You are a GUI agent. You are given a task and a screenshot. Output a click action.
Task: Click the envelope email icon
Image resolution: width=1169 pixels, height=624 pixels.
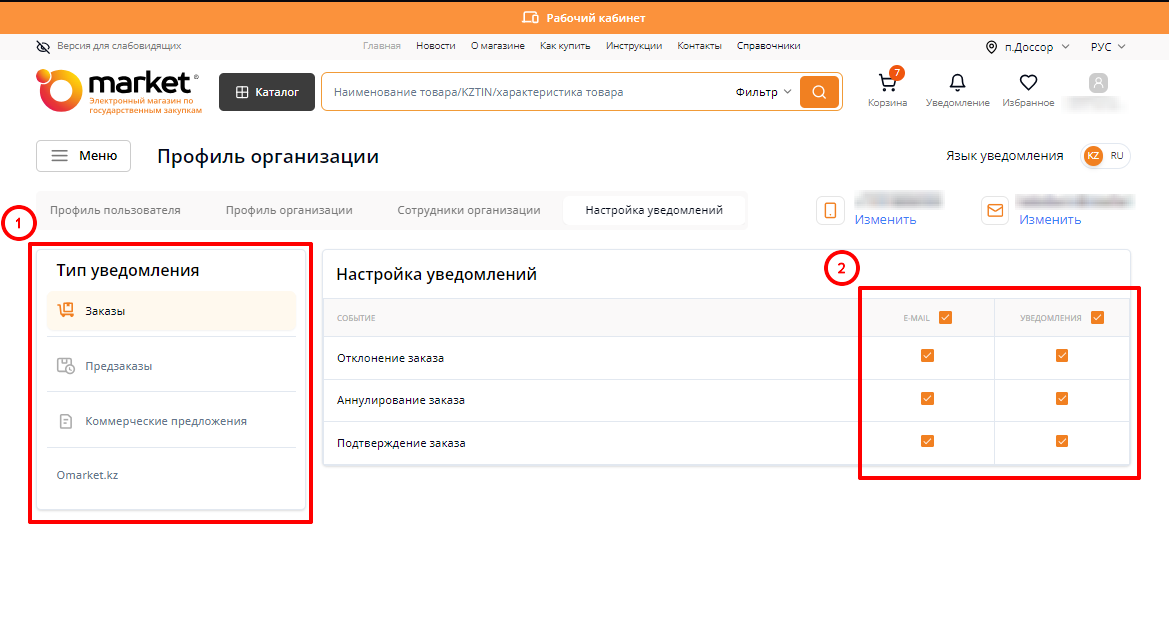pyautogui.click(x=995, y=210)
